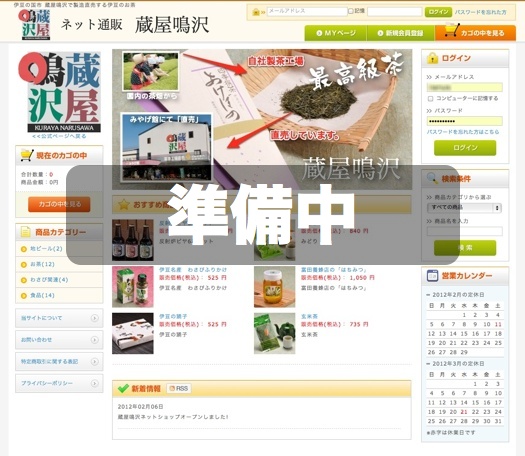Open the MYページ tab

click(336, 33)
